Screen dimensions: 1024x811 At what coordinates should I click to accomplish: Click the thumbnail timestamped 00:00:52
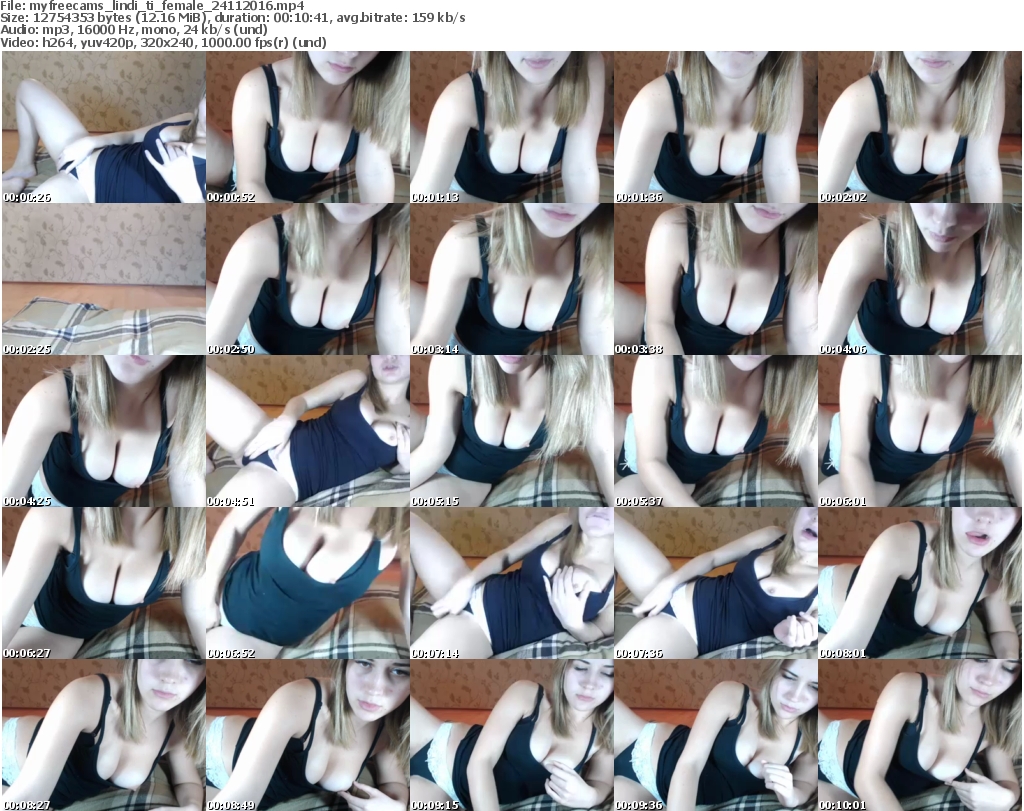click(x=307, y=127)
